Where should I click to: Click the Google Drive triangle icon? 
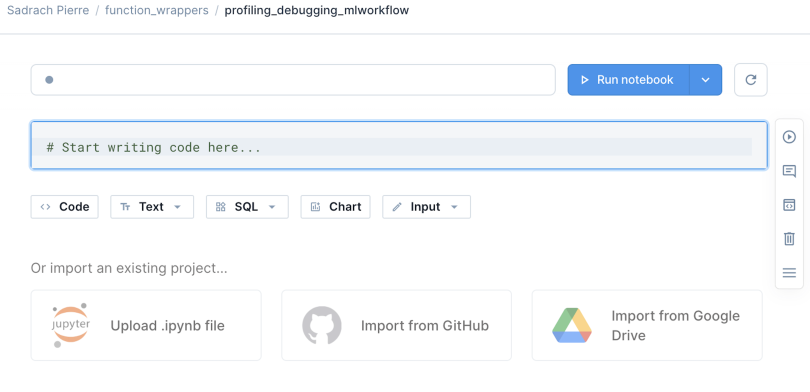click(572, 325)
